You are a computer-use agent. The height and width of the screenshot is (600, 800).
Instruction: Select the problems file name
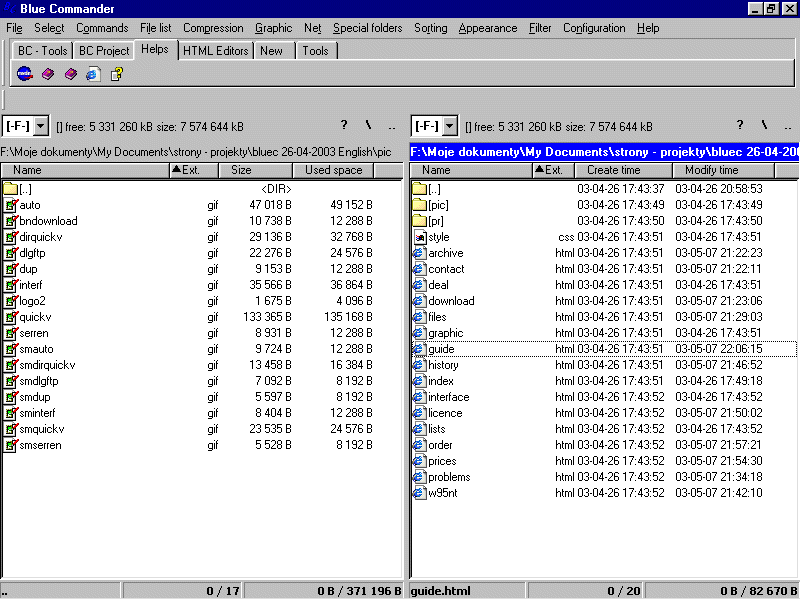[449, 478]
